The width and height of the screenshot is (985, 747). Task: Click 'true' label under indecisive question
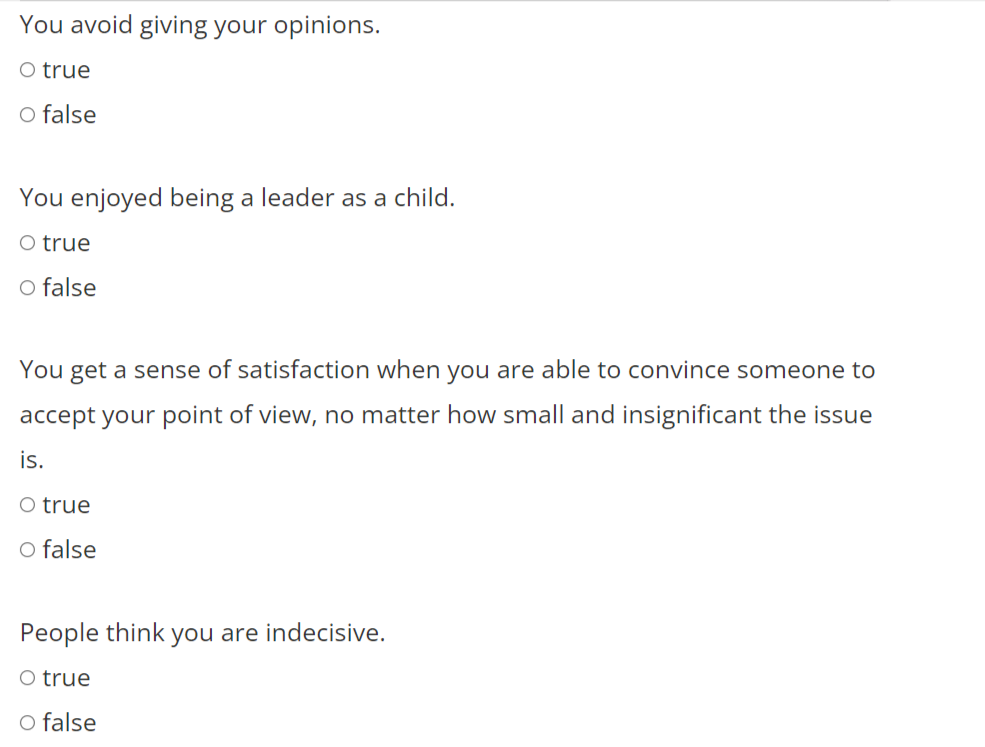66,677
